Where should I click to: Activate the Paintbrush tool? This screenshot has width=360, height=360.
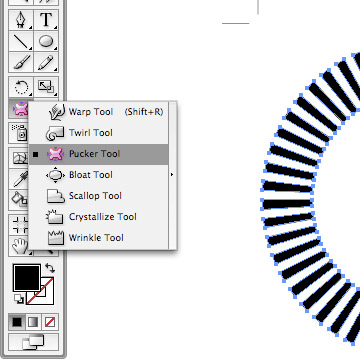pyautogui.click(x=21, y=62)
